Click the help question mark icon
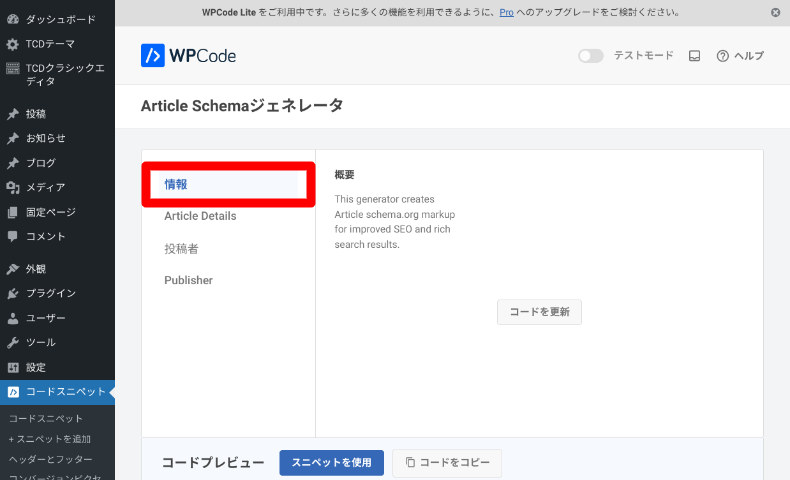 722,56
